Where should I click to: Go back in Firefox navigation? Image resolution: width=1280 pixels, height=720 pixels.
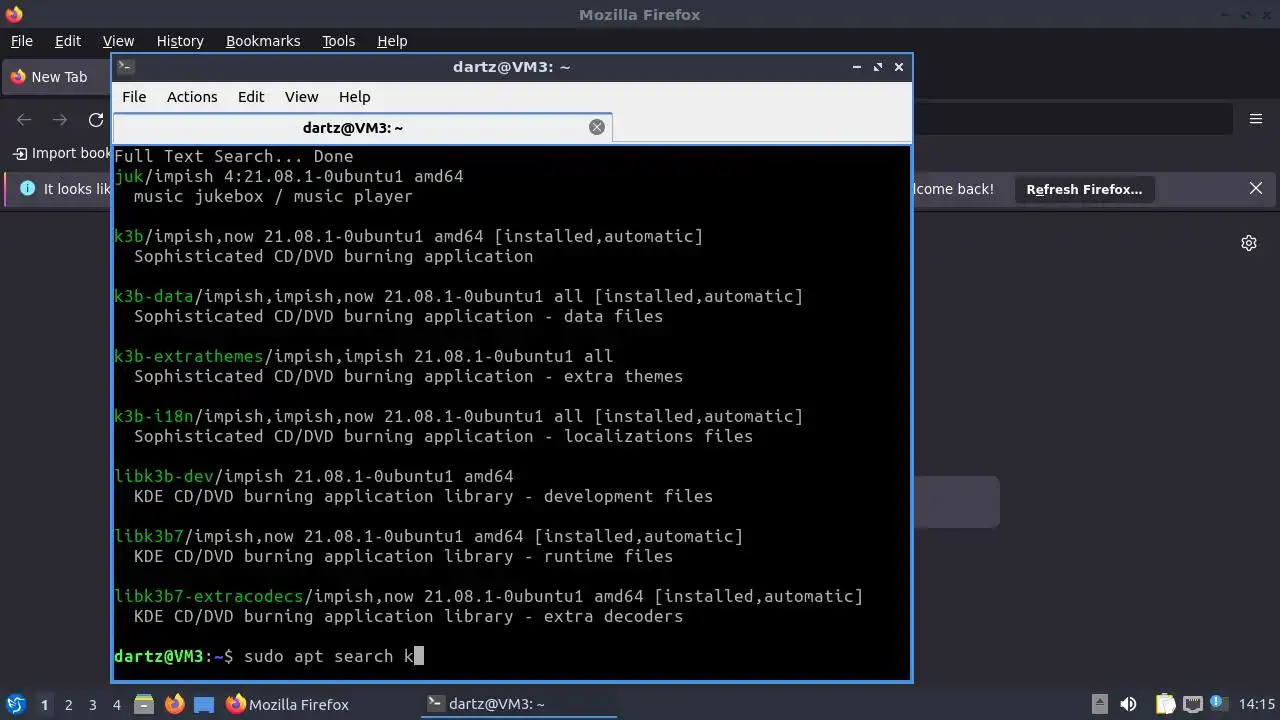(x=24, y=119)
